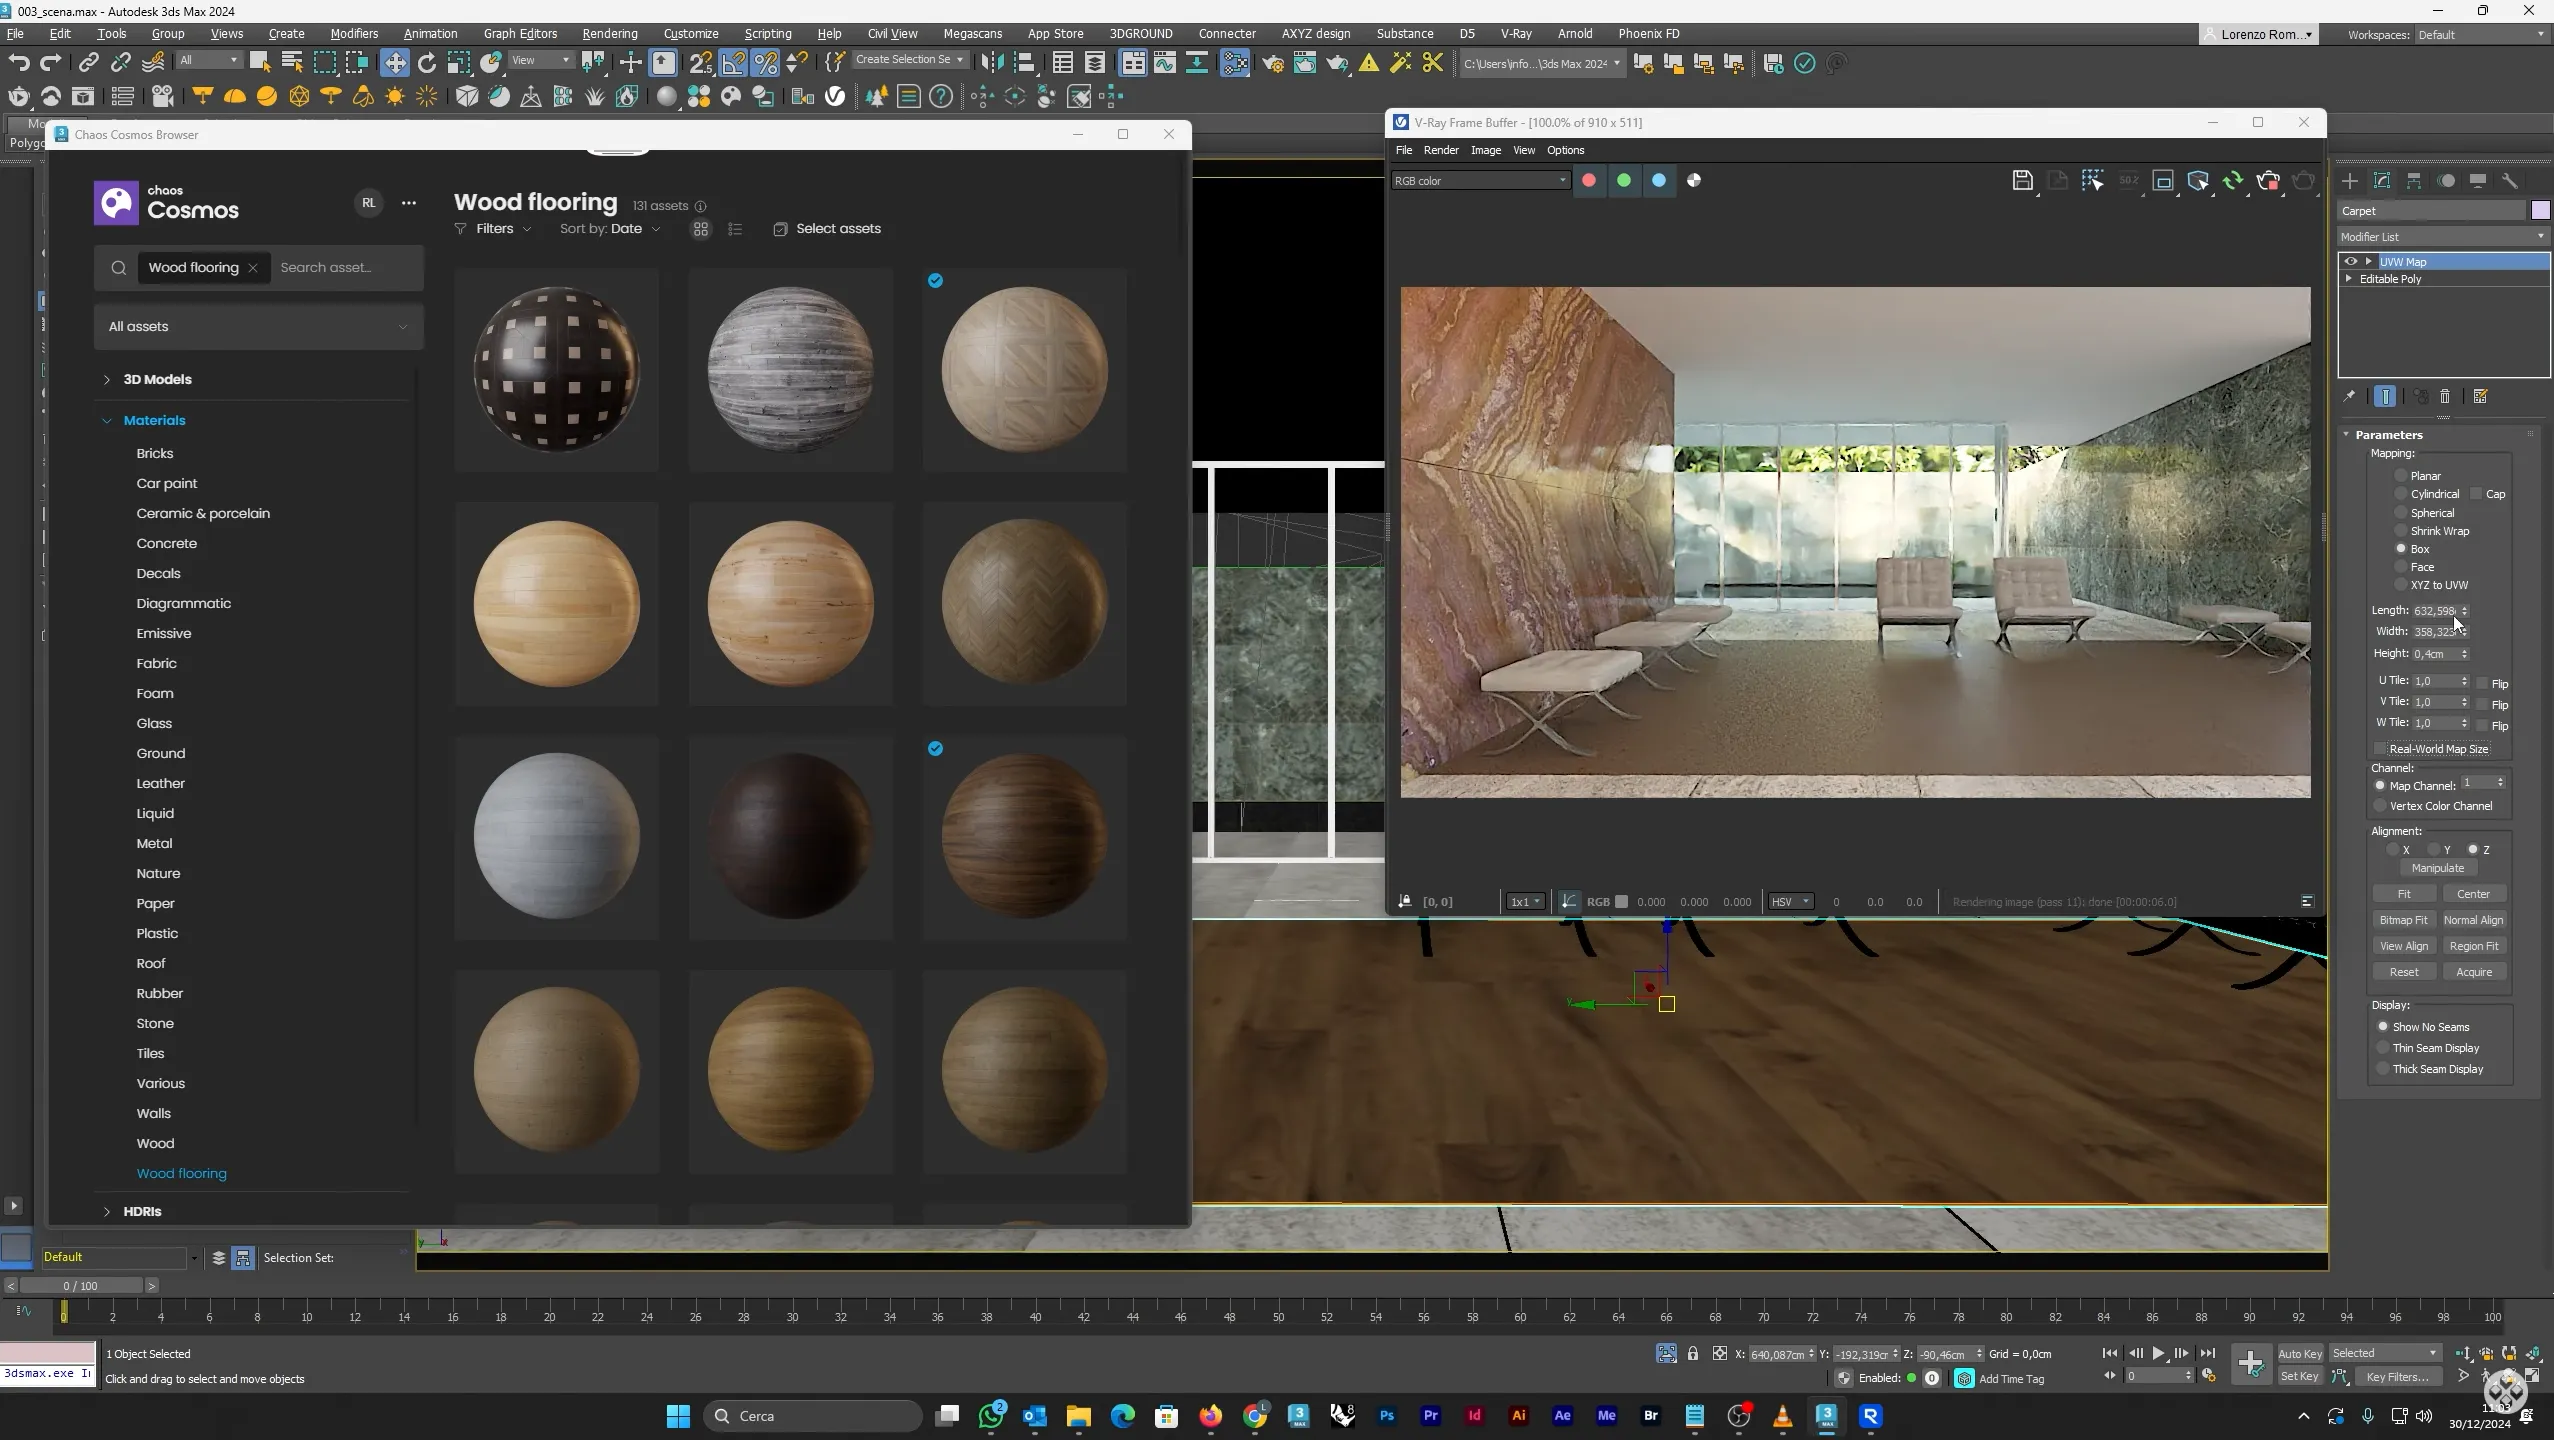
Task: Save image icon in V-Ray Frame Buffer
Action: click(2022, 181)
